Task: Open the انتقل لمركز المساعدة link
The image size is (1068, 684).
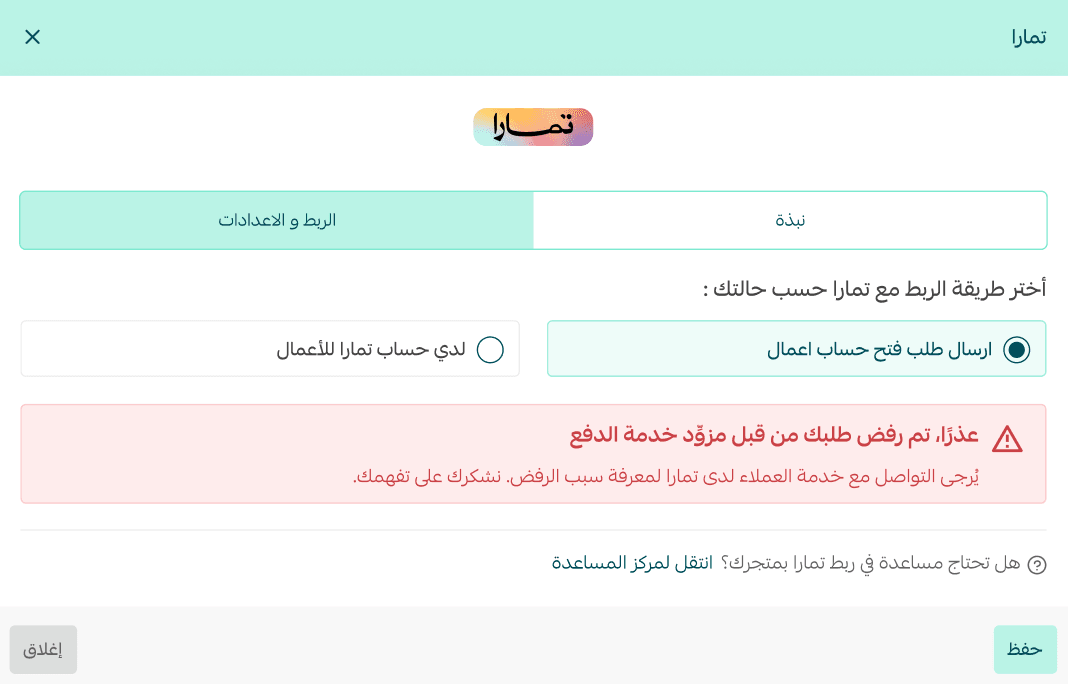Action: [x=632, y=563]
